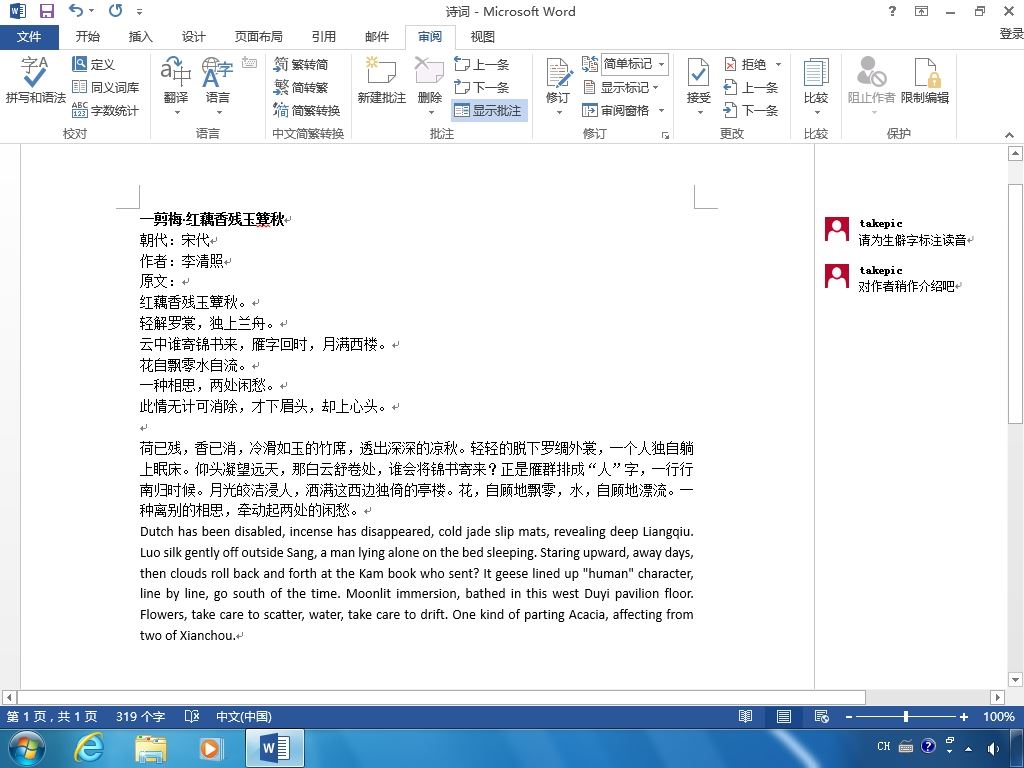Image resolution: width=1024 pixels, height=768 pixels.
Task: Expand the 拒绝 dropdown arrow
Action: 778,64
